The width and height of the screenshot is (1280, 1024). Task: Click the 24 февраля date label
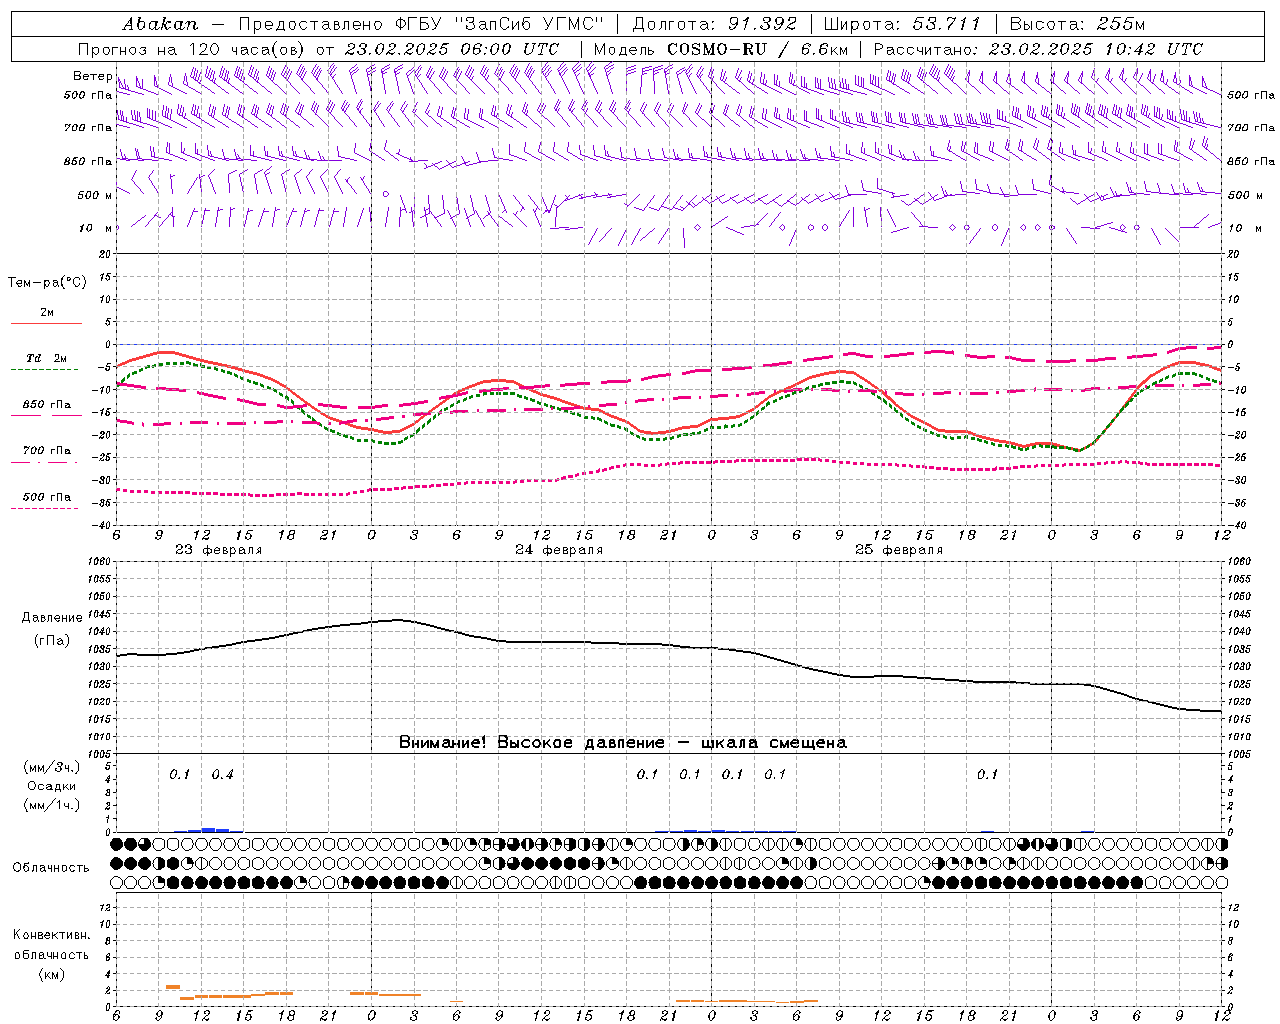559,550
